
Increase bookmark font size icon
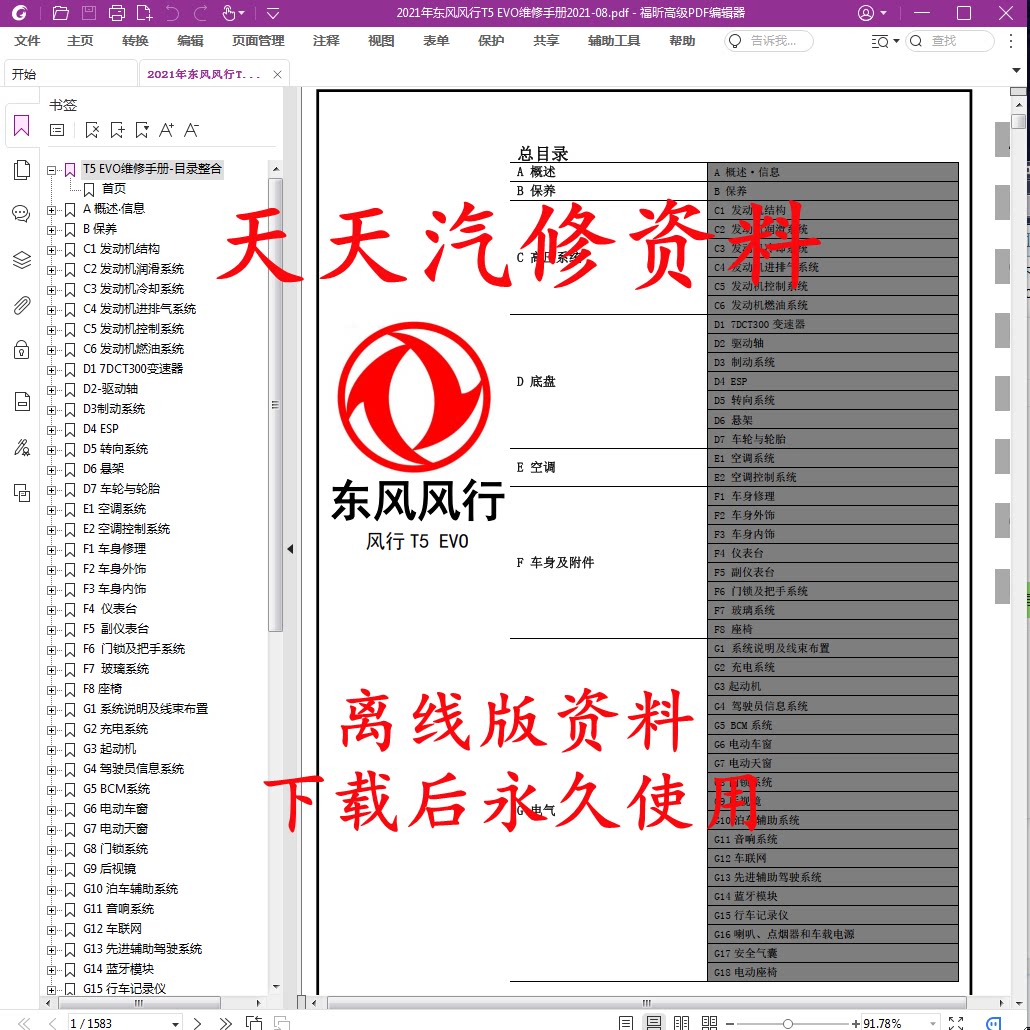click(166, 130)
